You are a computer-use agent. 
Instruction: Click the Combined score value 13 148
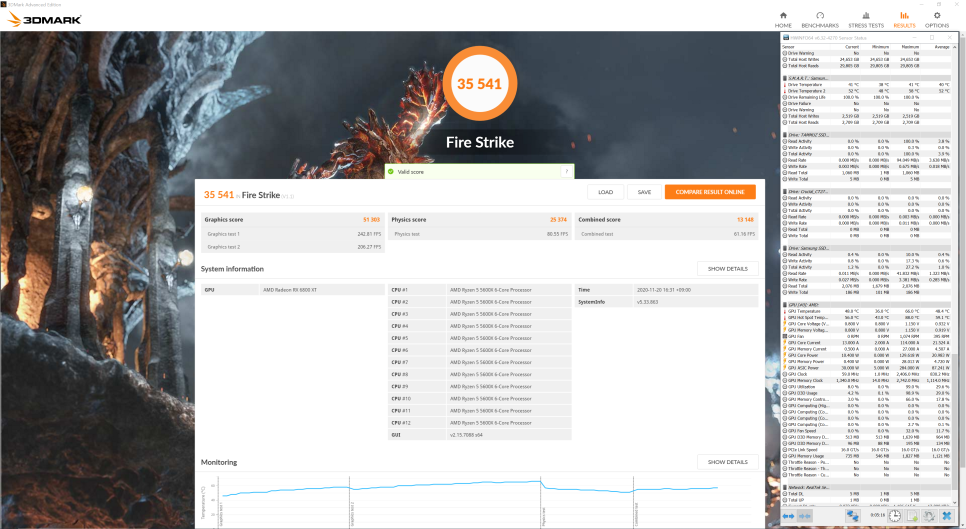[x=745, y=220]
